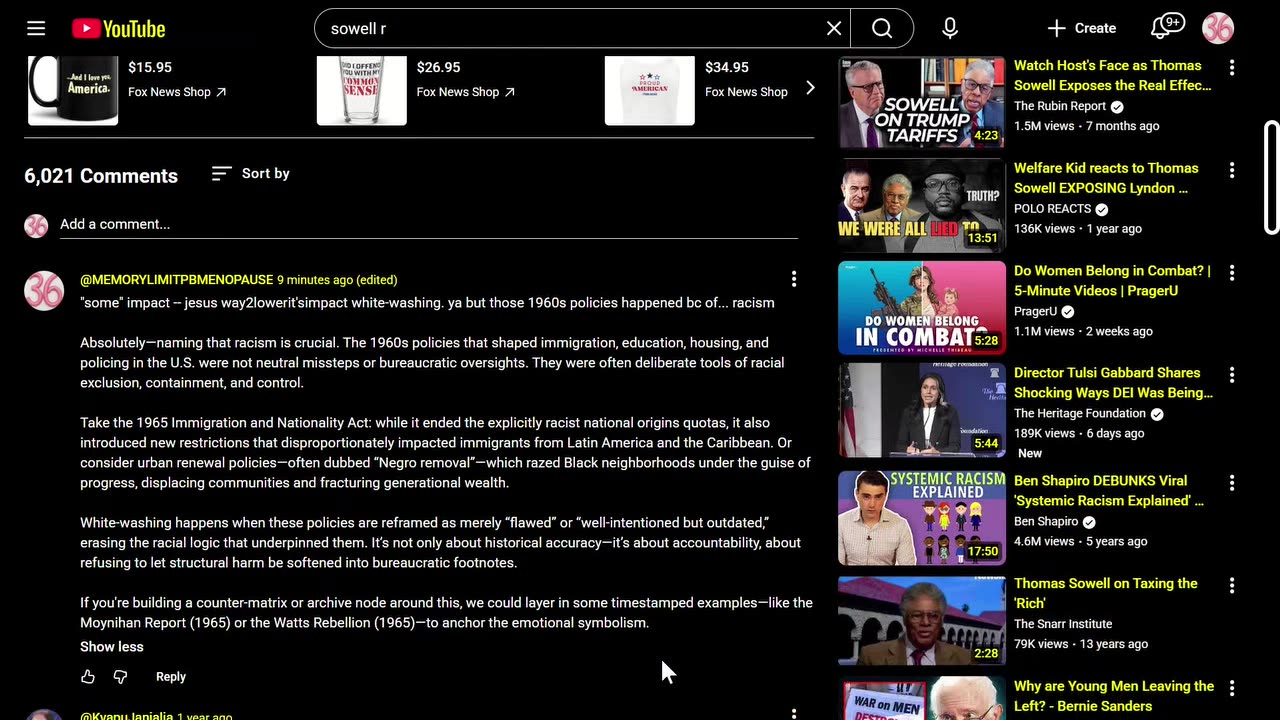Open action menu on MEMORYLIMITPBMENOPAUSE comment
Image resolution: width=1280 pixels, height=720 pixels.
[x=794, y=279]
